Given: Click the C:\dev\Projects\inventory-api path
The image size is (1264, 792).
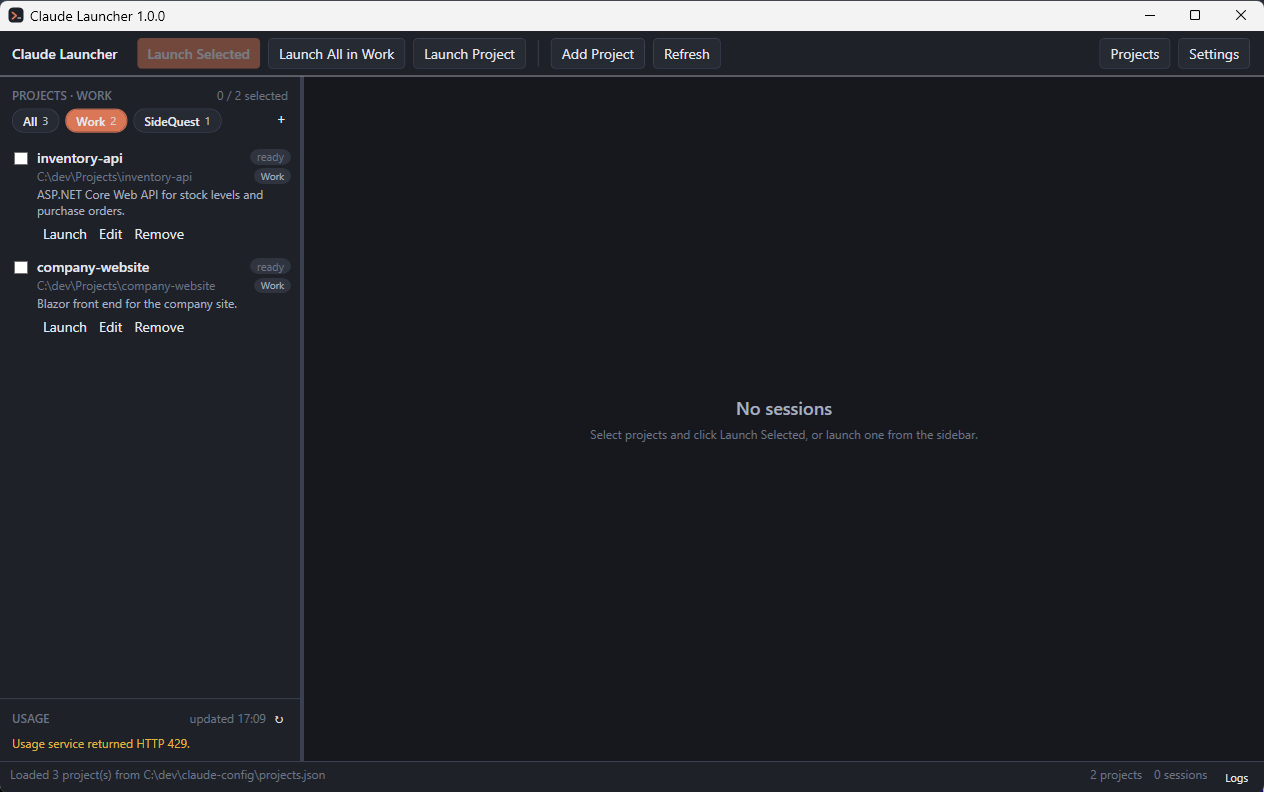Looking at the screenshot, I should point(114,177).
